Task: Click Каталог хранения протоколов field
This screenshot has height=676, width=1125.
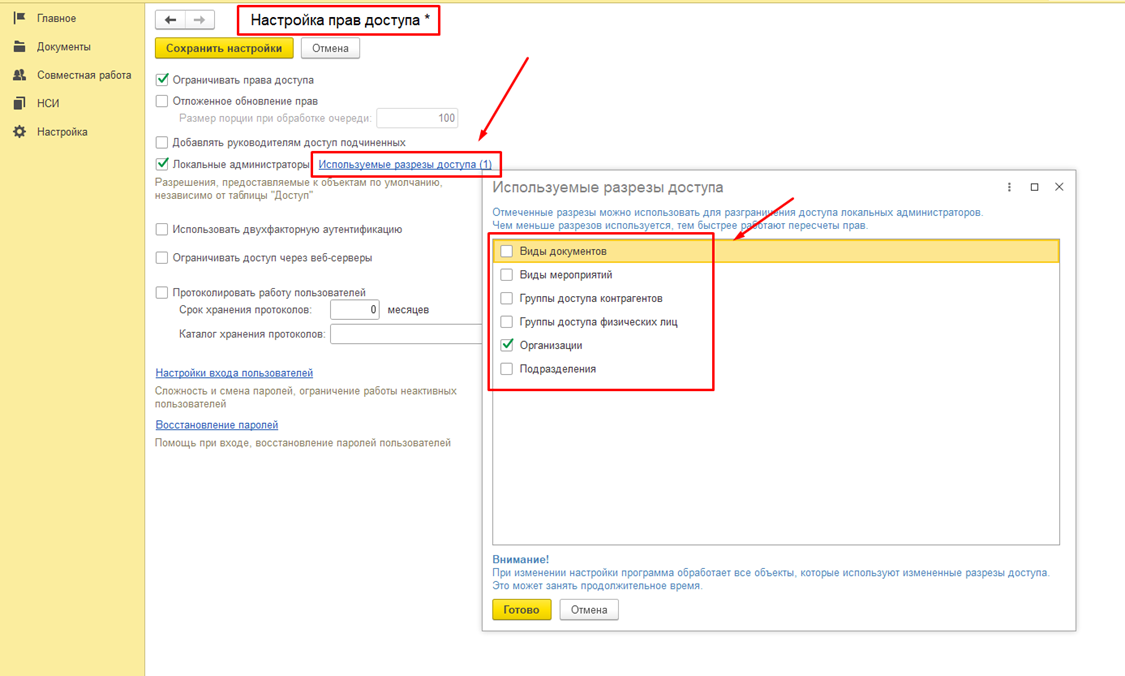Action: point(406,334)
